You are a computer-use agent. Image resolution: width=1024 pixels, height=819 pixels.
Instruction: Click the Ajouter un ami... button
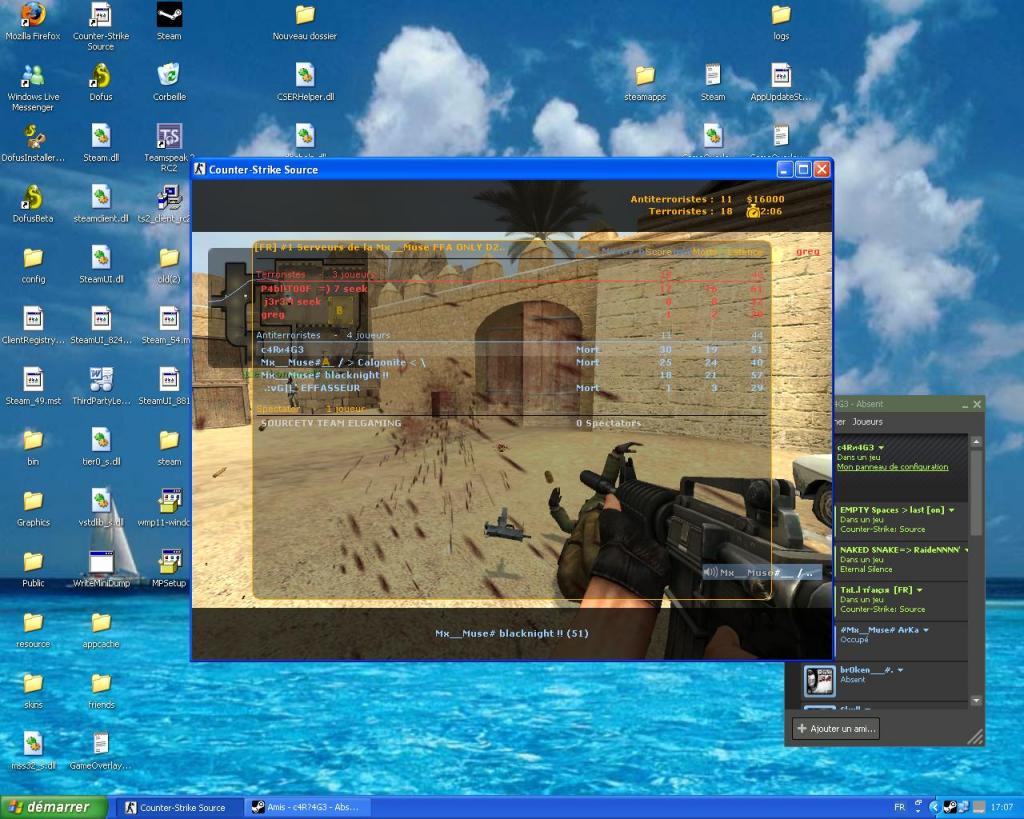(x=836, y=728)
